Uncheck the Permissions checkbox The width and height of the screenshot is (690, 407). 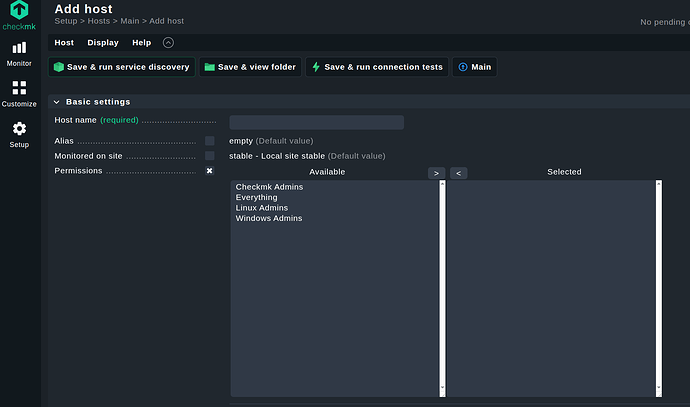point(210,171)
